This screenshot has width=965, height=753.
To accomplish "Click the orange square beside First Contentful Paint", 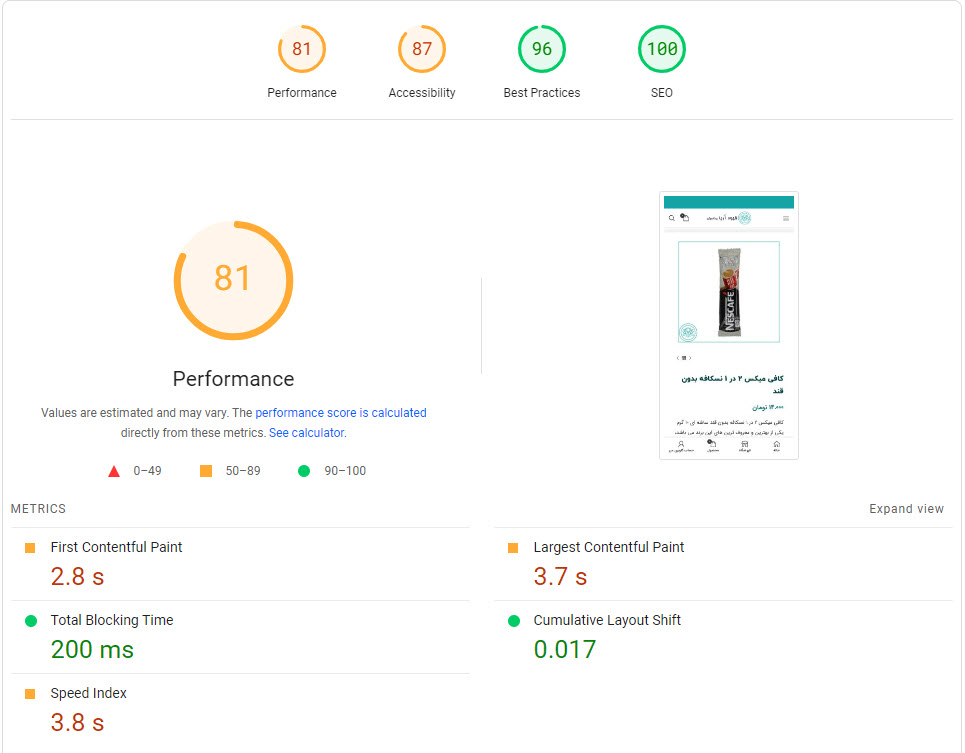I will (x=30, y=548).
